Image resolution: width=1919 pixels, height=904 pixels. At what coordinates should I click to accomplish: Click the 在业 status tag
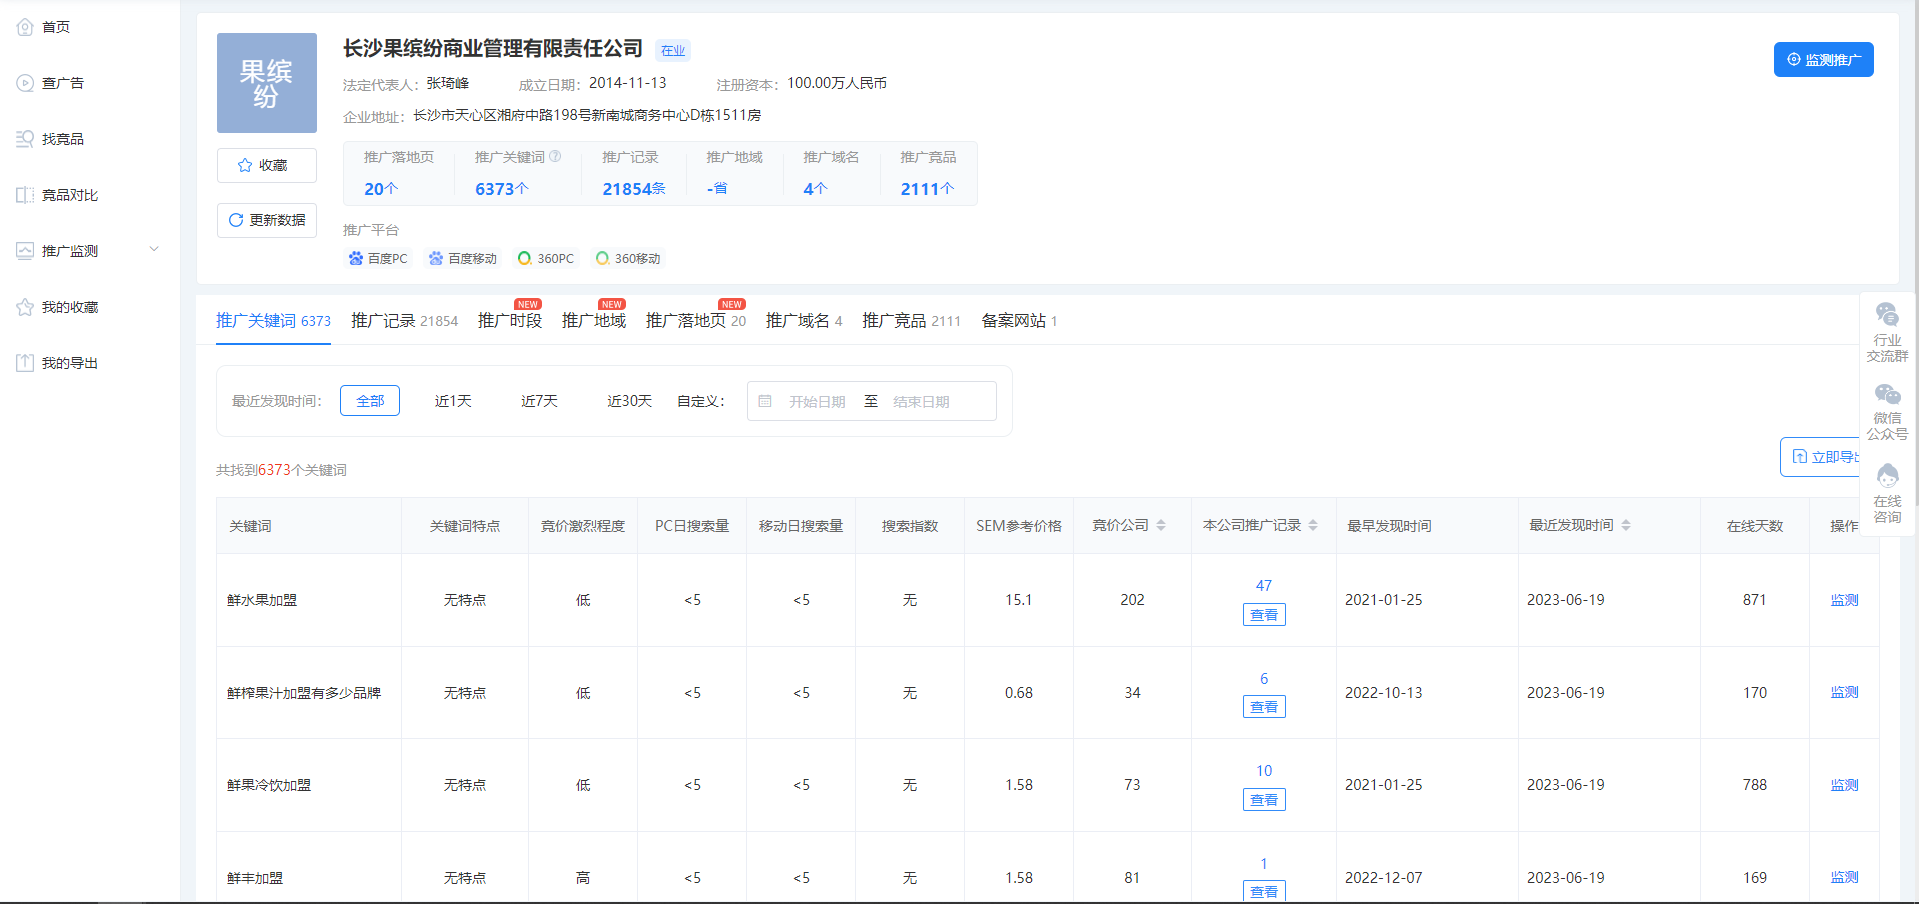(x=673, y=50)
